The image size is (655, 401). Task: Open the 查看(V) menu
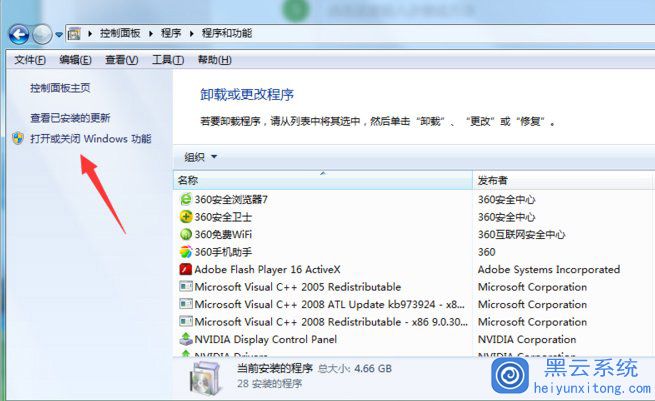click(122, 60)
